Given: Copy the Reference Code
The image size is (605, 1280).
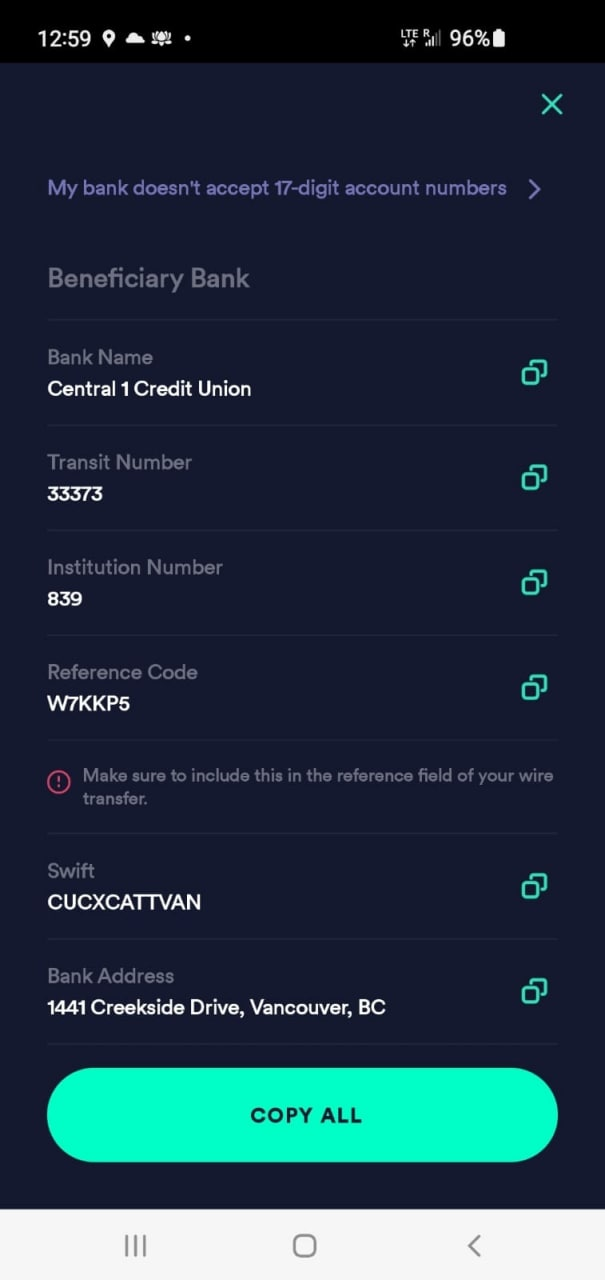Looking at the screenshot, I should (534, 687).
